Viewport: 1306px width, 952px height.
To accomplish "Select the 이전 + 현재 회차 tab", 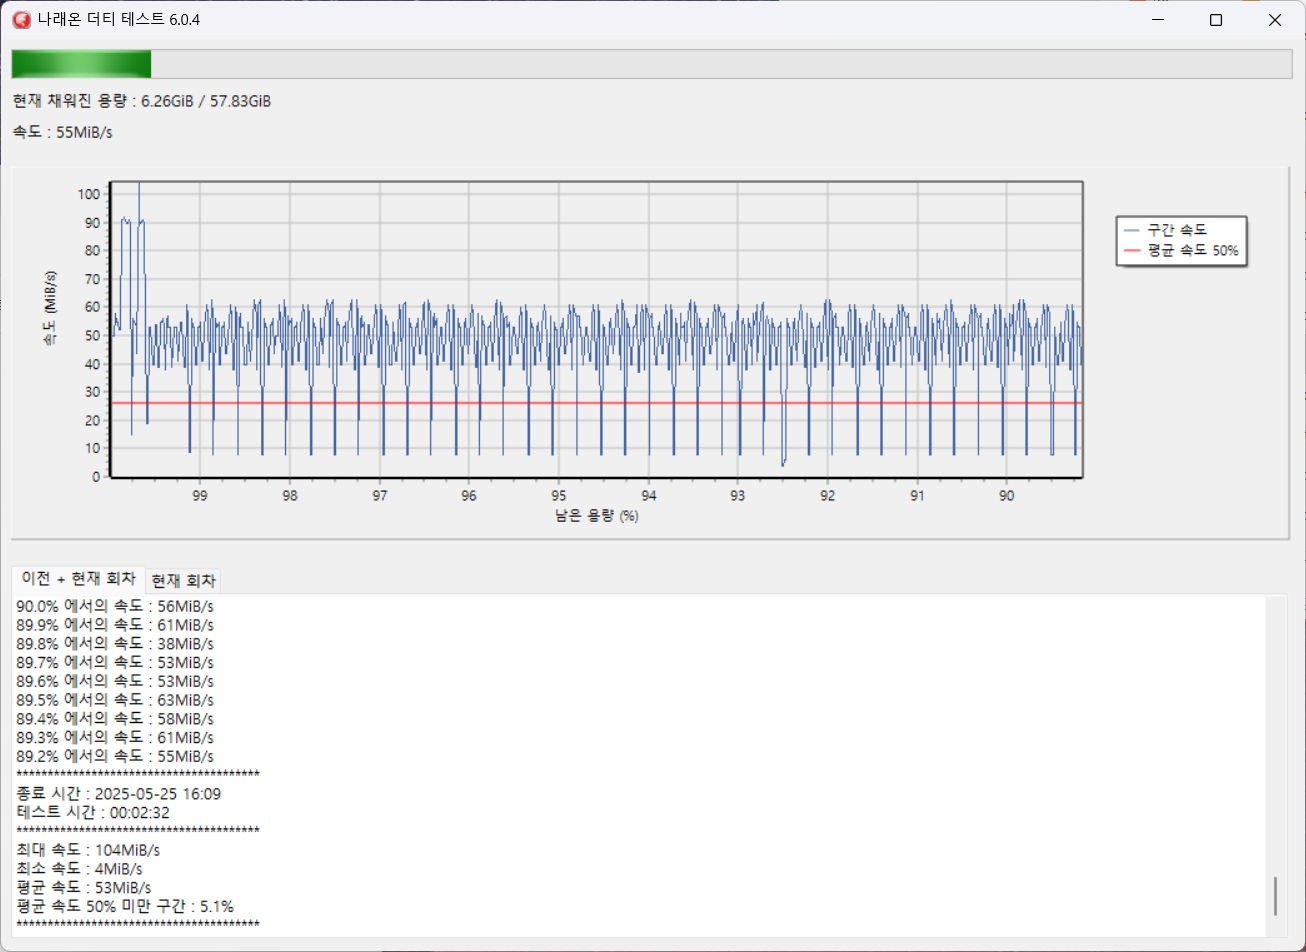I will [78, 580].
